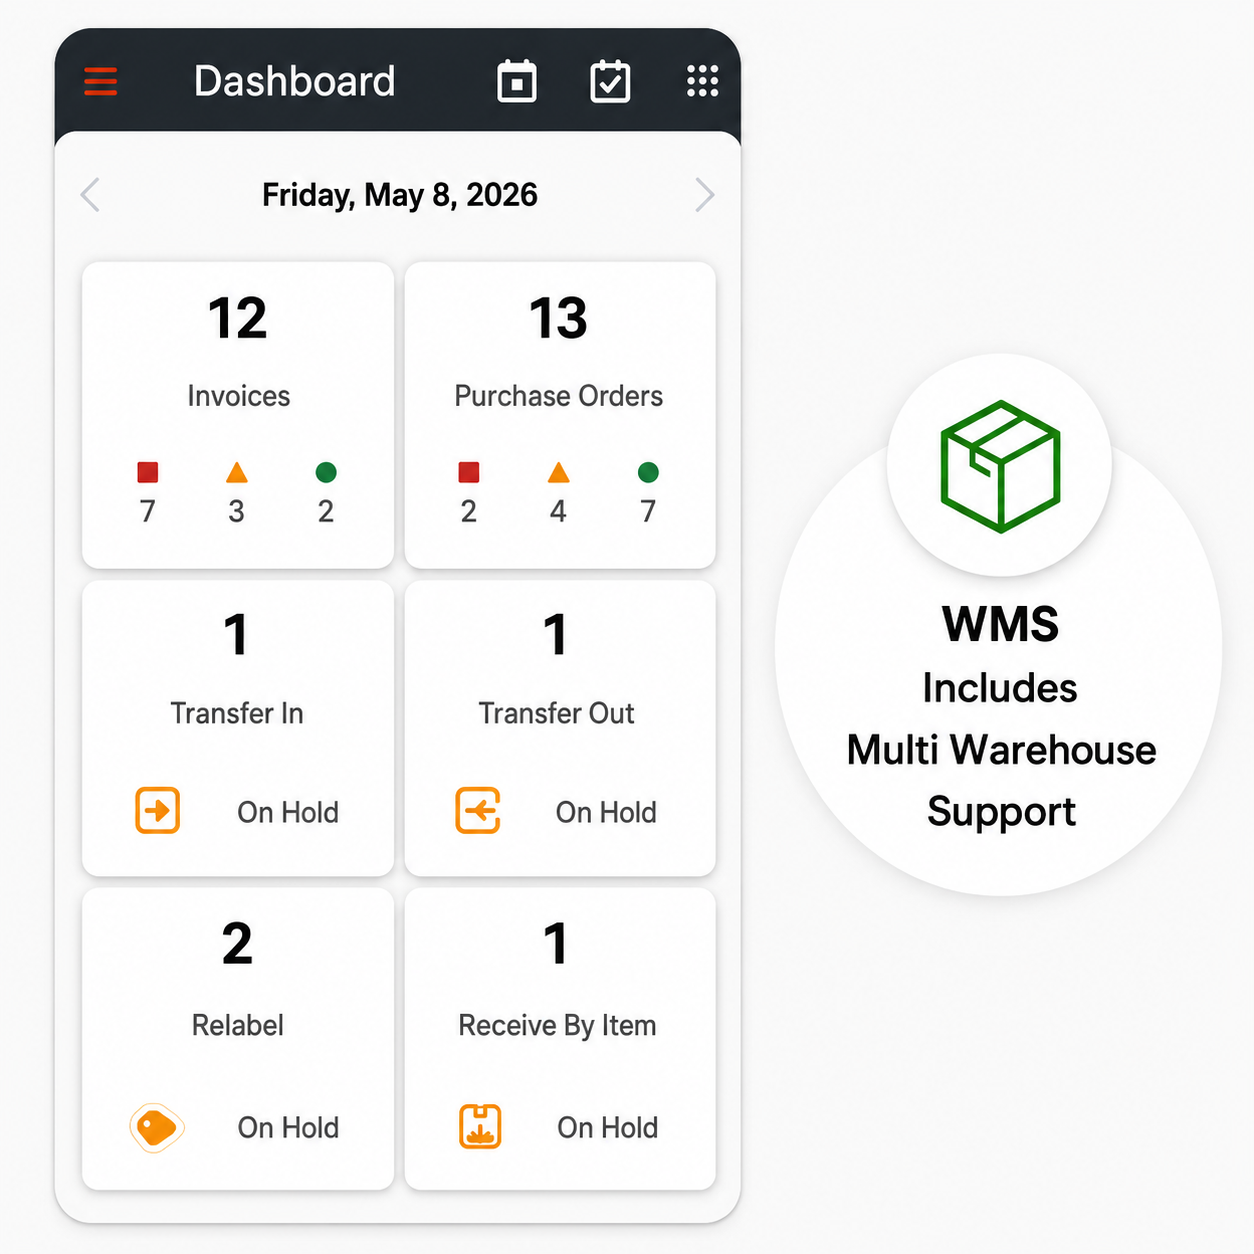Click count 4 under Purchase Orders triangle
Image resolution: width=1254 pixels, height=1254 pixels.
coord(558,512)
